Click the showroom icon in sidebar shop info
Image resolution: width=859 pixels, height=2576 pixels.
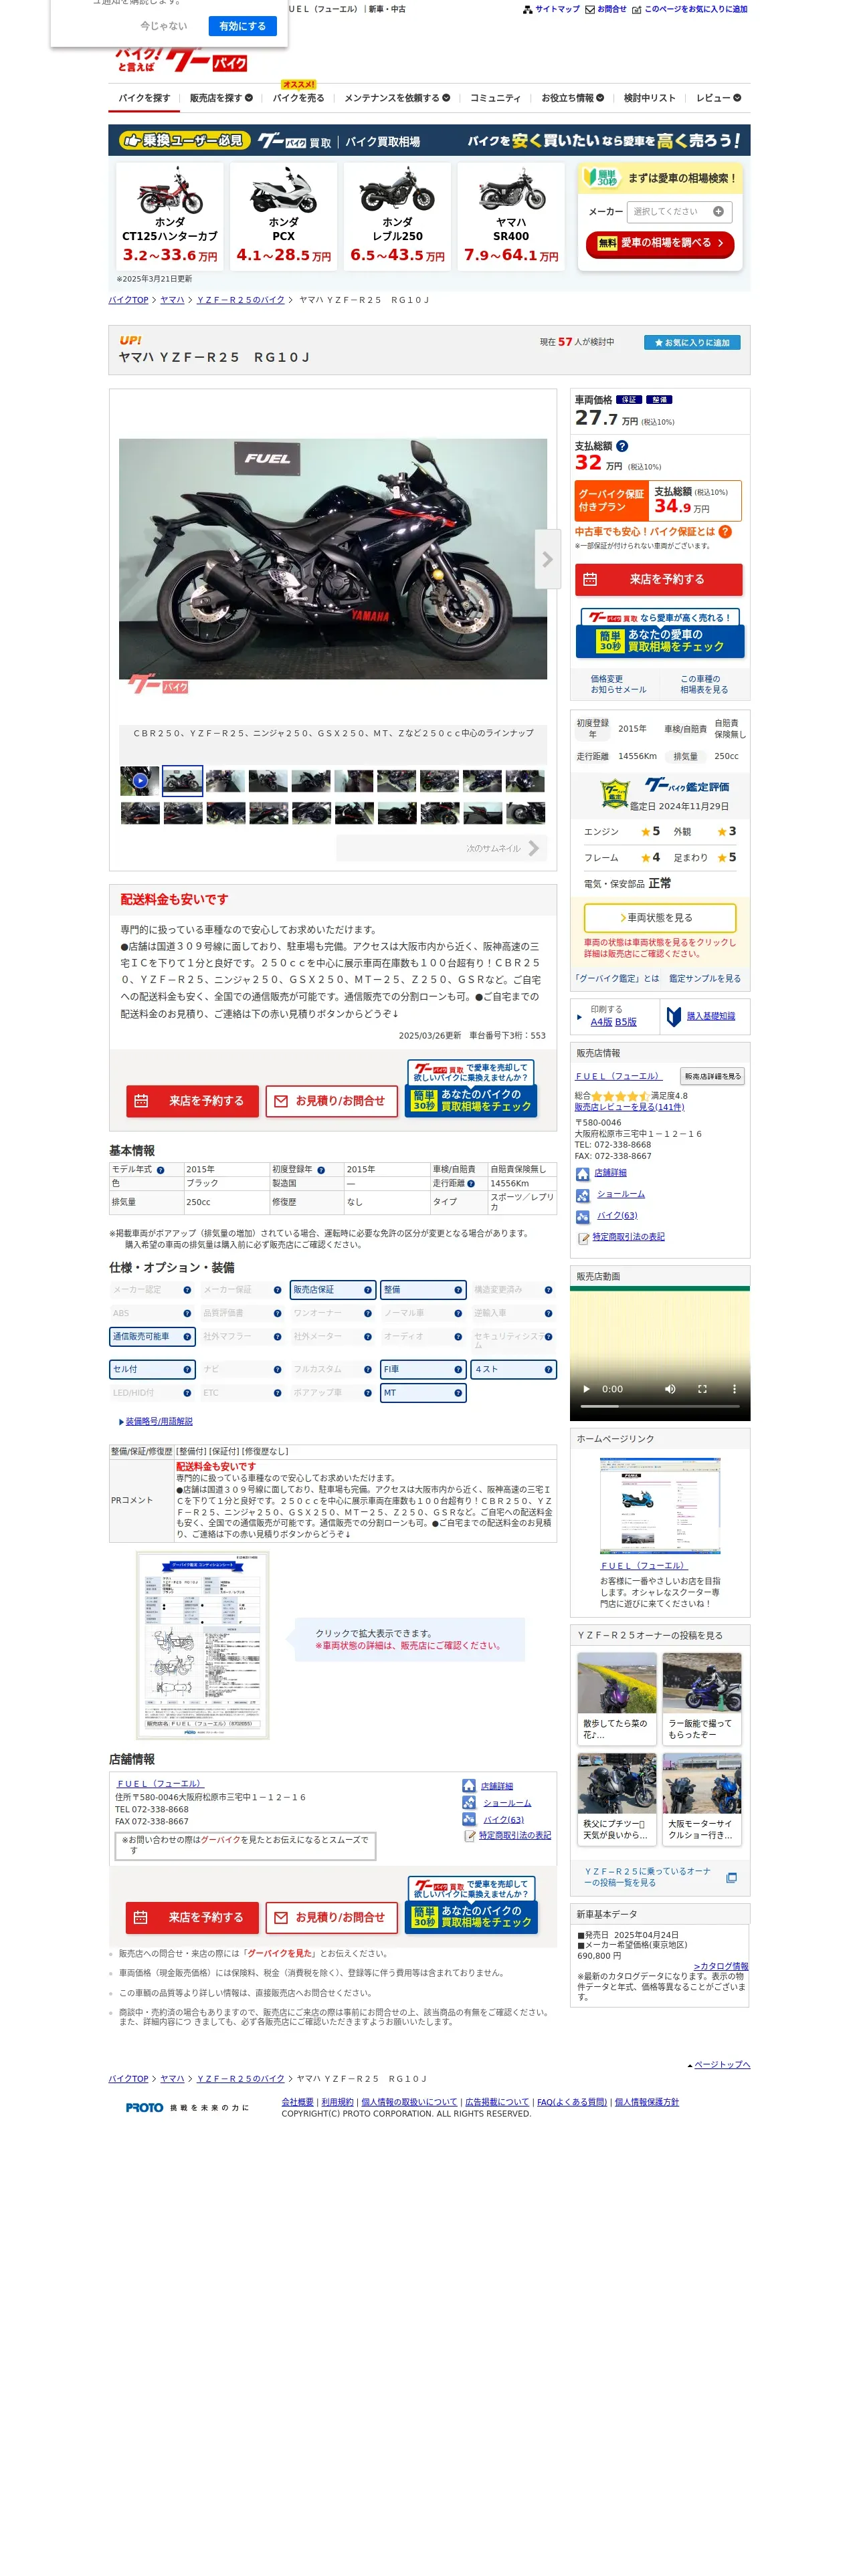(582, 1195)
